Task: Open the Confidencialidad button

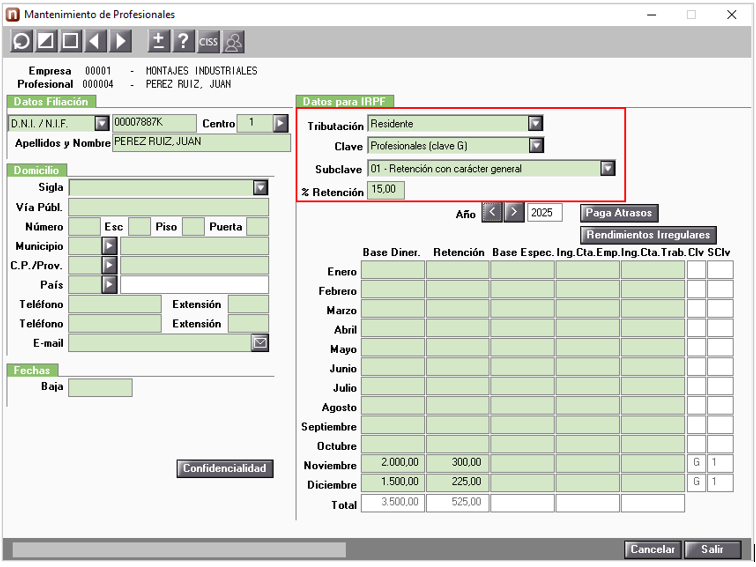Action: click(225, 468)
